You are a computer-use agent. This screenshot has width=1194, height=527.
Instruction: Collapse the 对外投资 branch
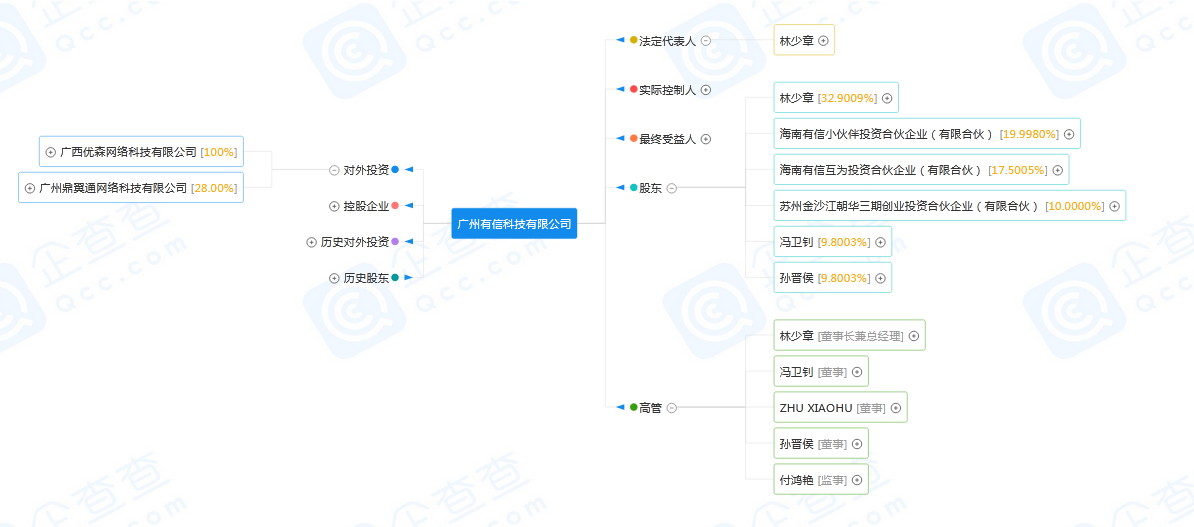pos(334,170)
